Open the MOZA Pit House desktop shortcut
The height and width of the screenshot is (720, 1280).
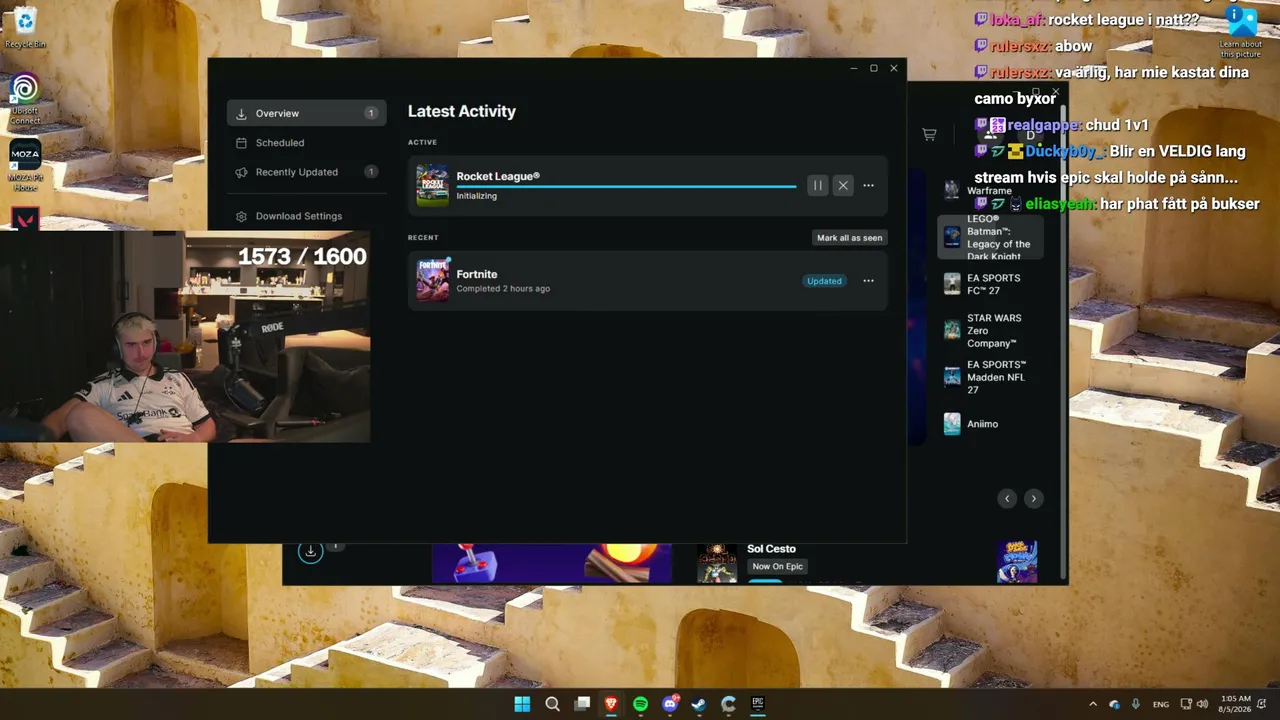tap(25, 166)
